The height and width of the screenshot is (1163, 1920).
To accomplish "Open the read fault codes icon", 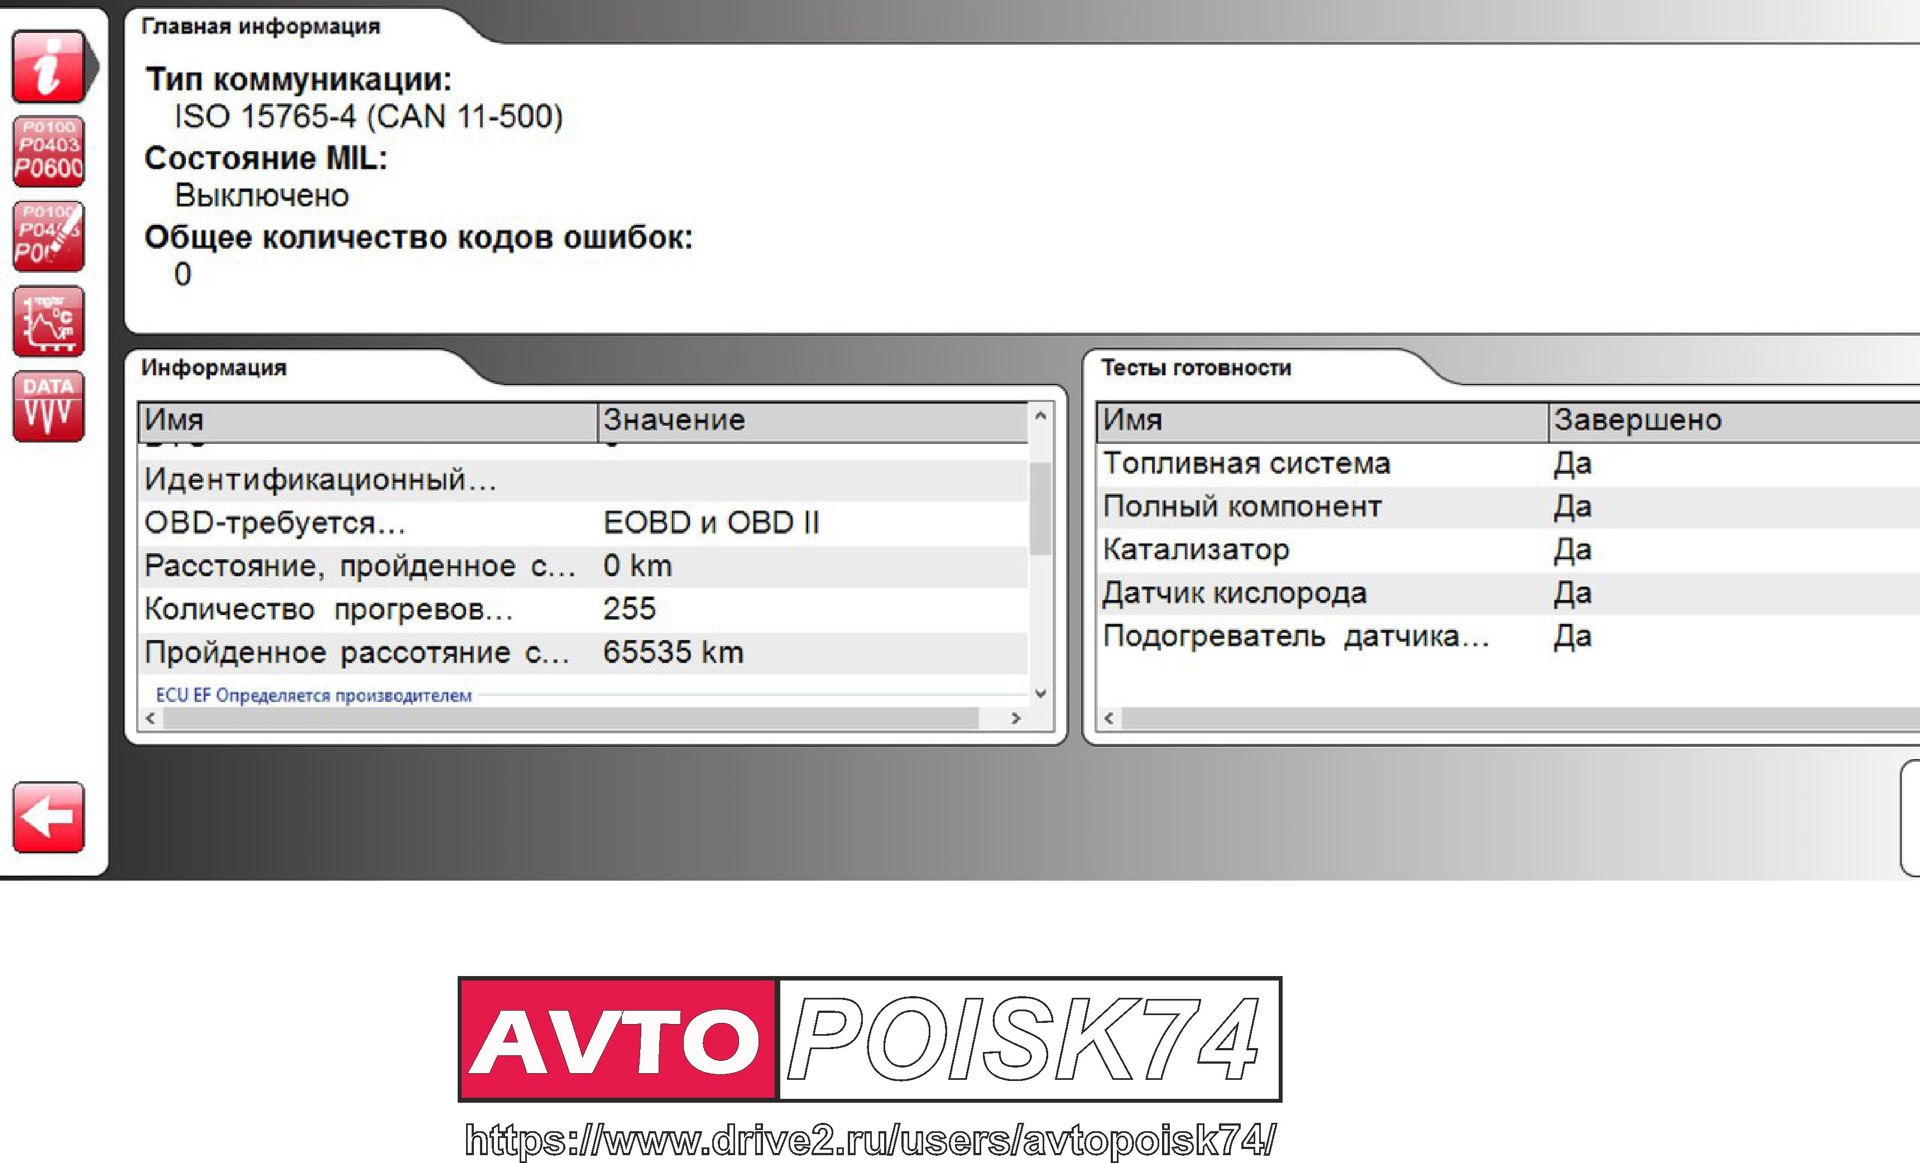I will click(x=47, y=152).
